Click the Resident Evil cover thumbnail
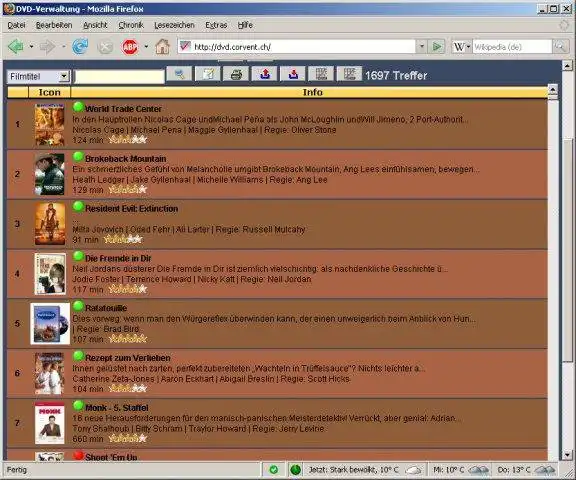Screen dimensions: 576x480 click(50, 224)
